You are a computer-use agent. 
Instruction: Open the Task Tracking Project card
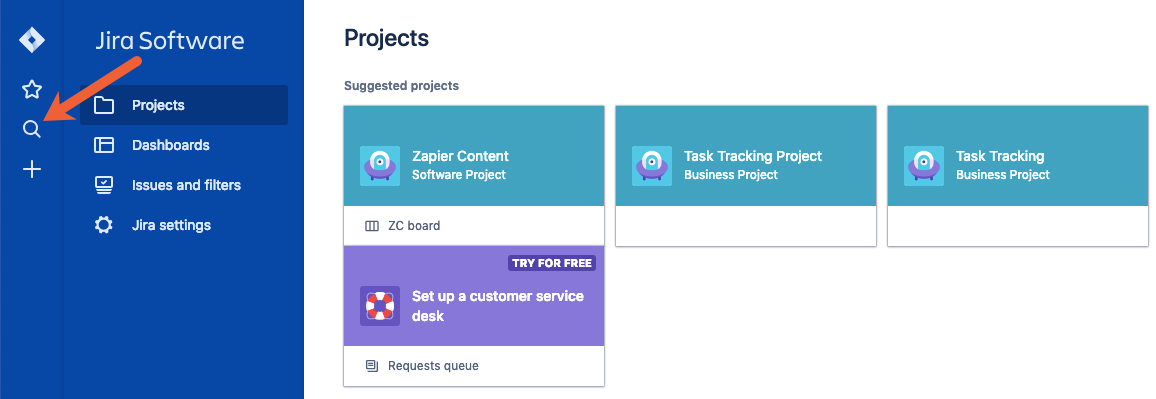tap(746, 176)
